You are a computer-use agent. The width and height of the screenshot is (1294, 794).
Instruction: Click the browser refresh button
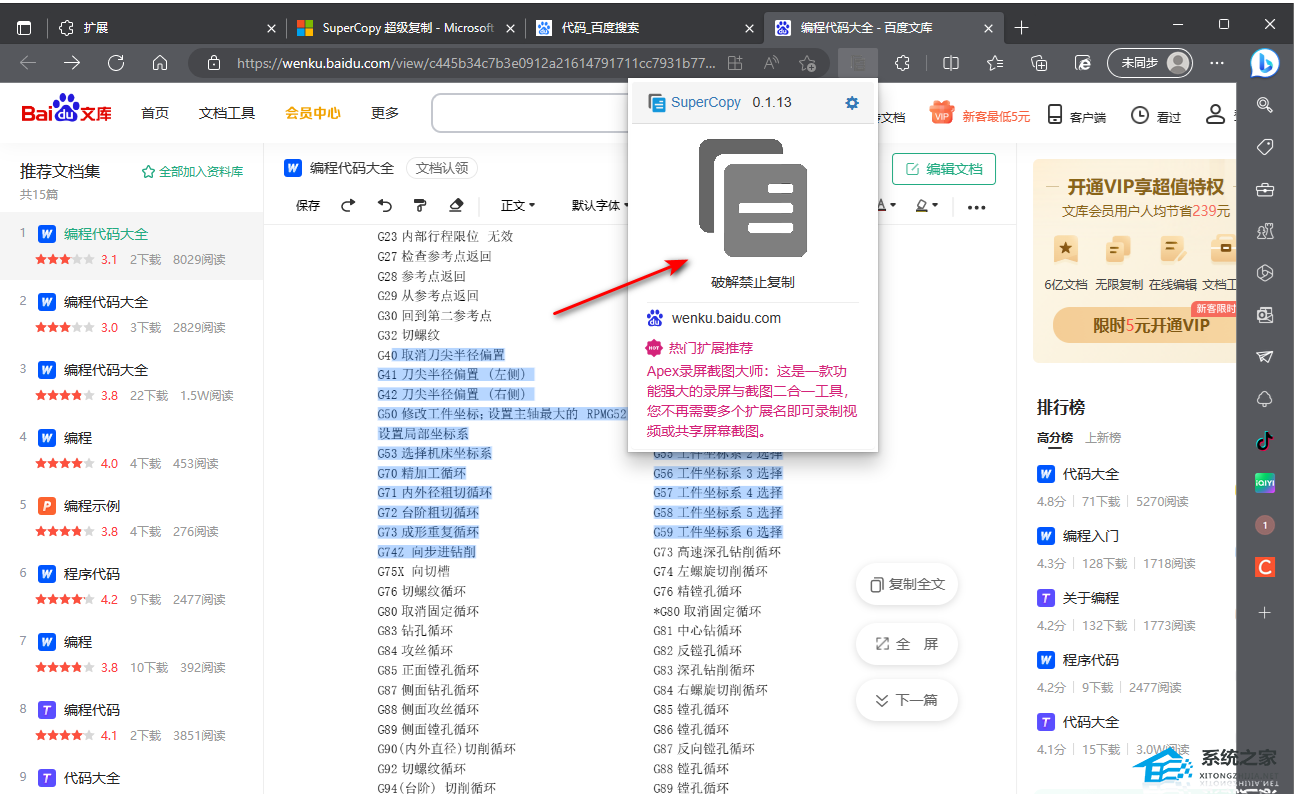click(116, 63)
